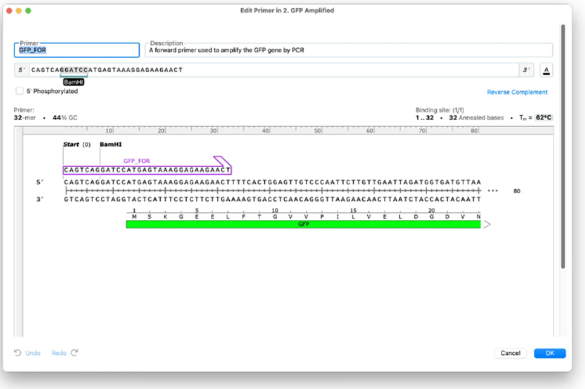Click the 5' end marker of primer field

pyautogui.click(x=22, y=70)
